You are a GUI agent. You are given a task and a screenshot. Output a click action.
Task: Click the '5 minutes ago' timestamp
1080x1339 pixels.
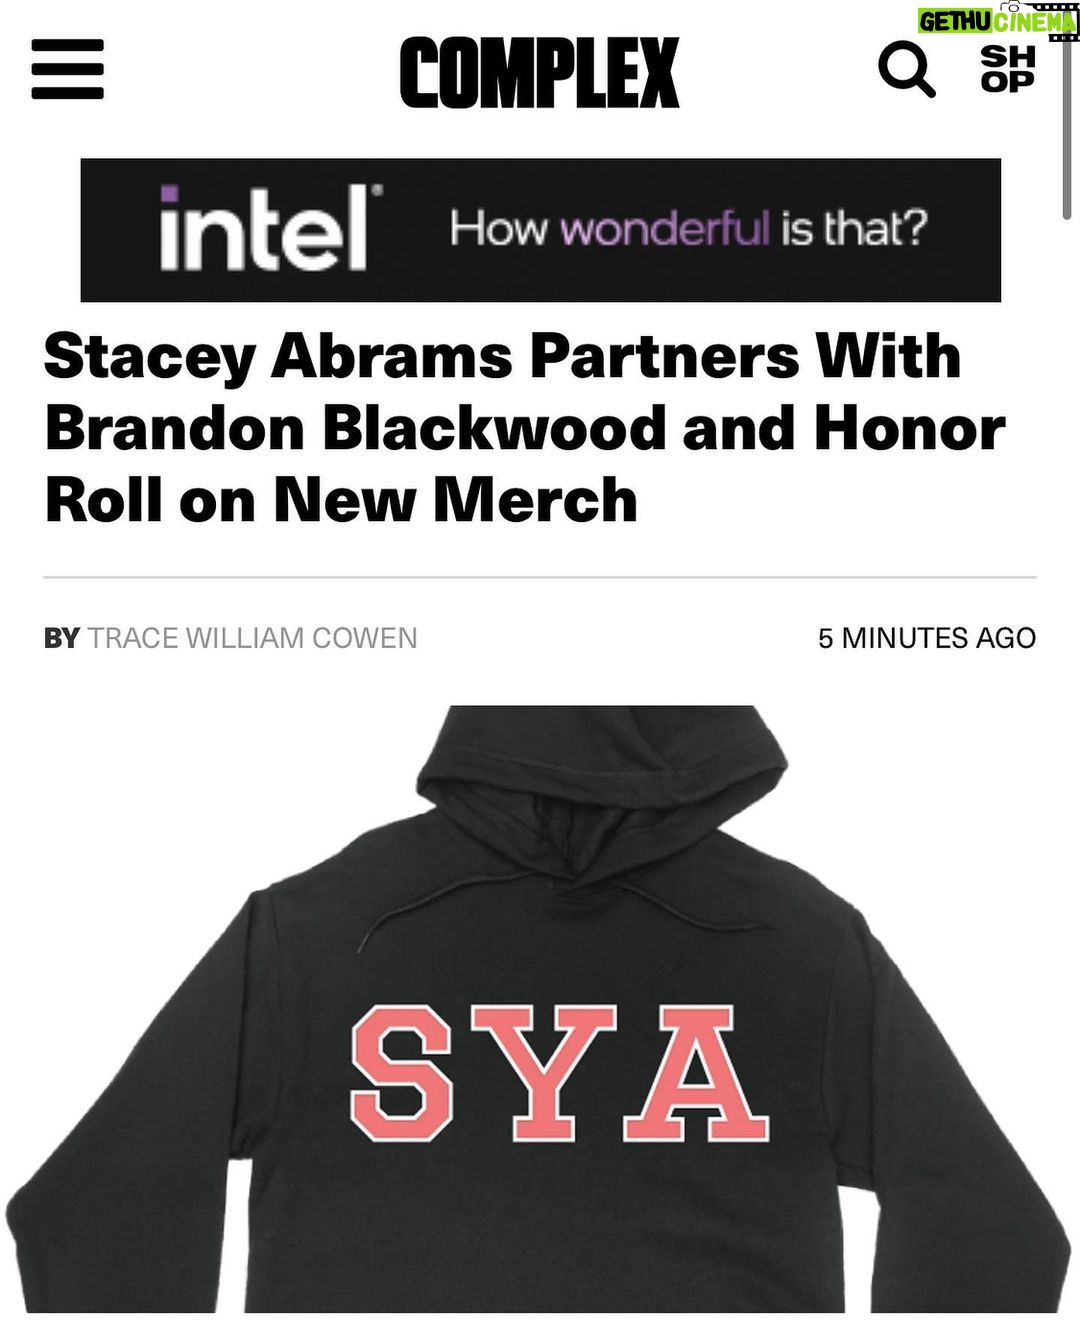click(x=927, y=638)
